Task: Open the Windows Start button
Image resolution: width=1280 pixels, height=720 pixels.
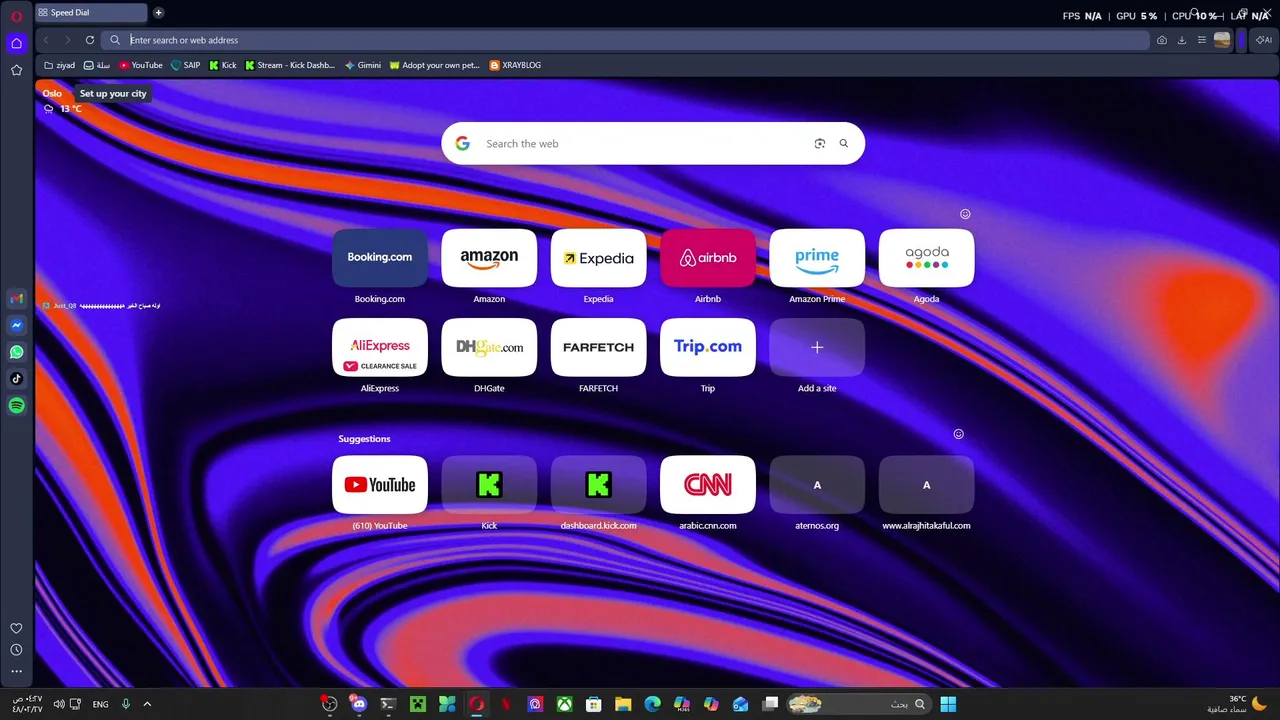Action: pos(948,704)
